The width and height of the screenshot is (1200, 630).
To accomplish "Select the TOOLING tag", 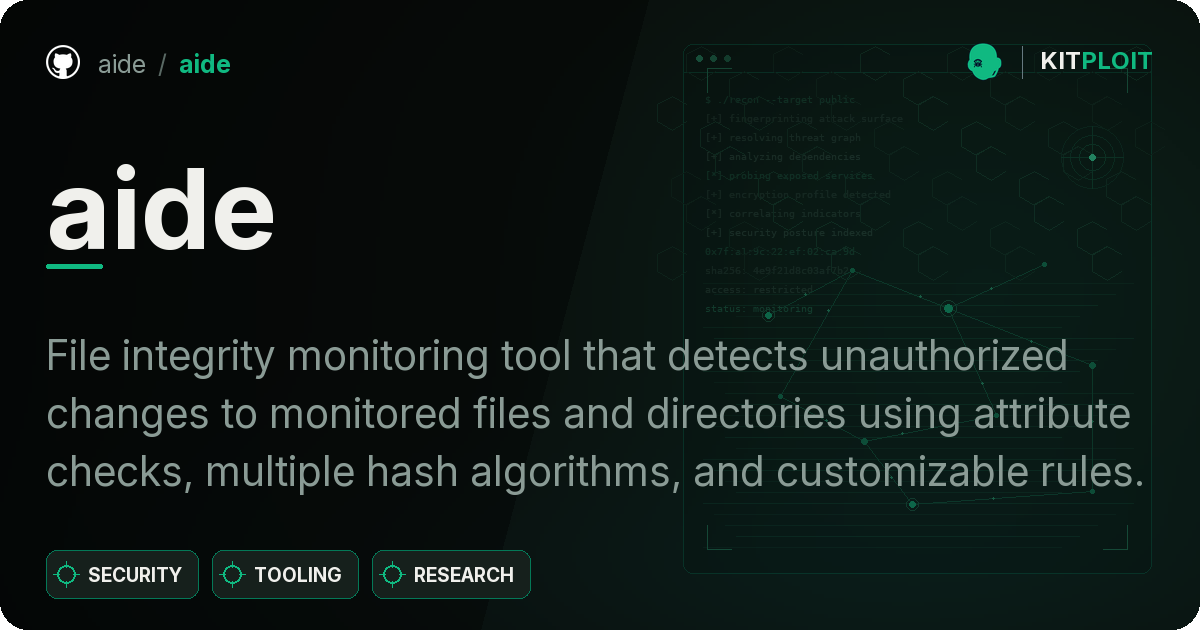I will pos(285,575).
